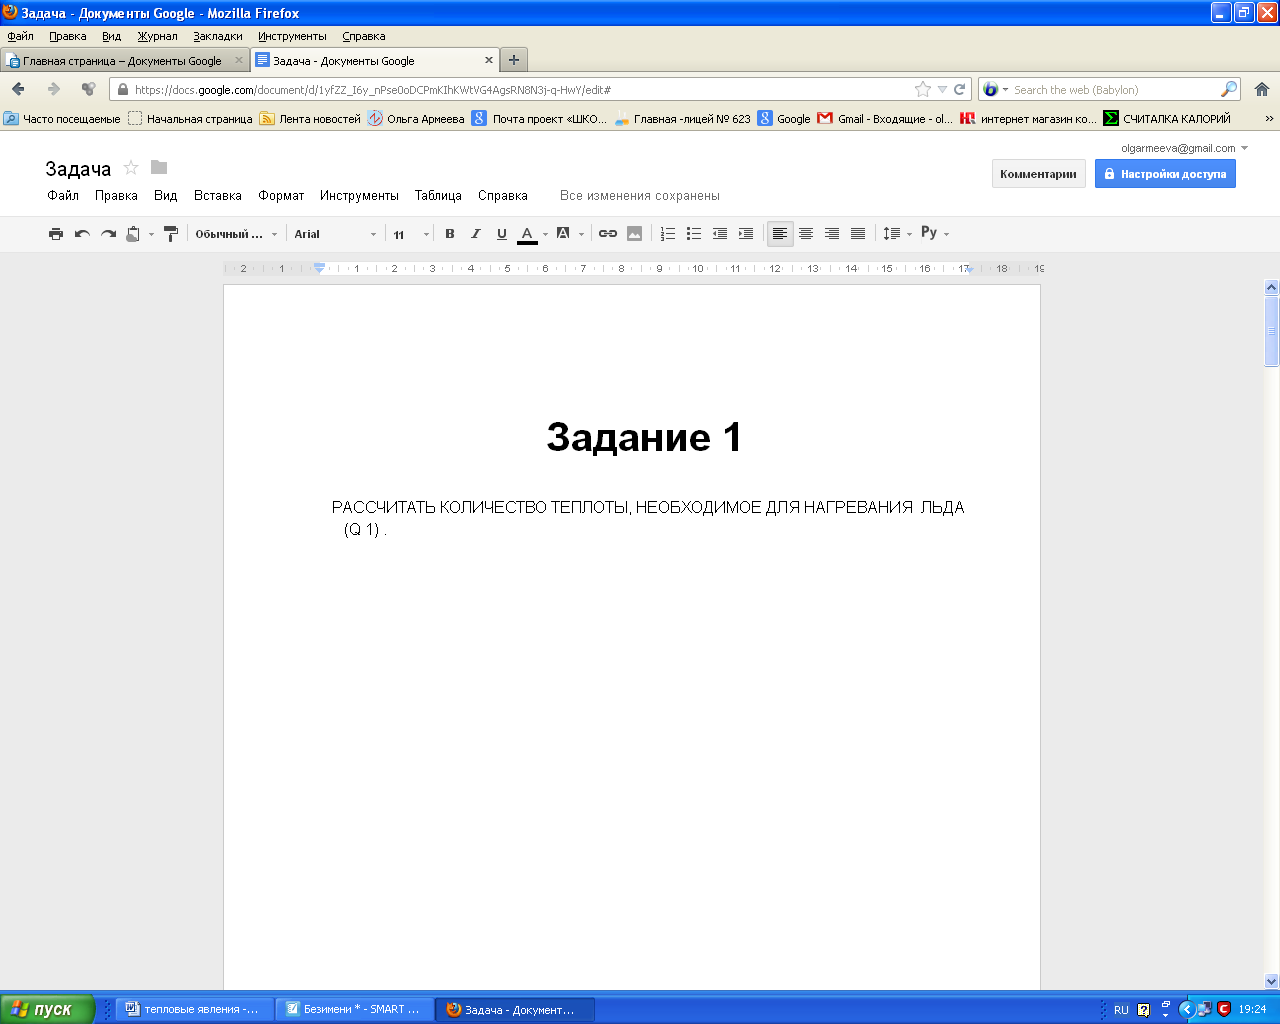Viewport: 1280px width, 1024px height.
Task: Open the web clipboard dropdown arrow
Action: [x=152, y=234]
